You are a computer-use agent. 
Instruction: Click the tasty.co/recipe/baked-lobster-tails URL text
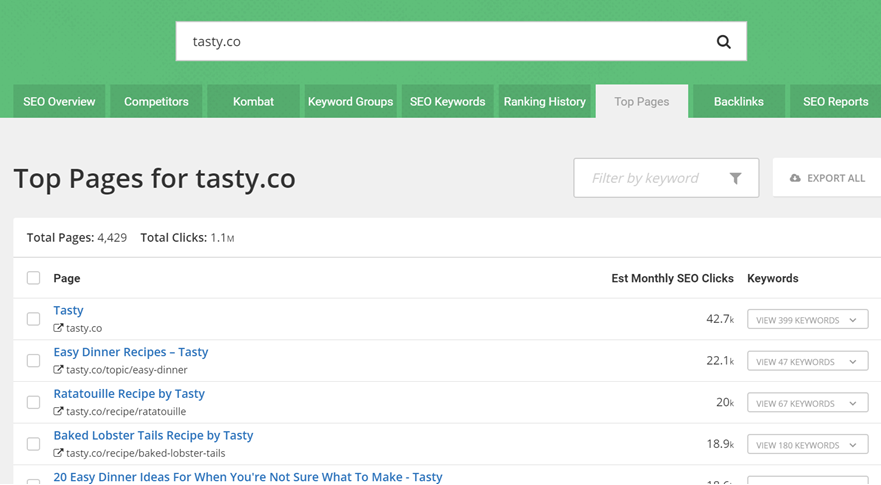pos(146,453)
